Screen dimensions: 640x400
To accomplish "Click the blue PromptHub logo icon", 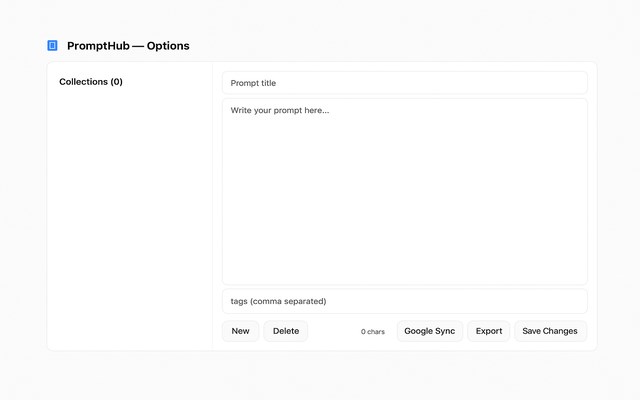I will click(x=52, y=45).
